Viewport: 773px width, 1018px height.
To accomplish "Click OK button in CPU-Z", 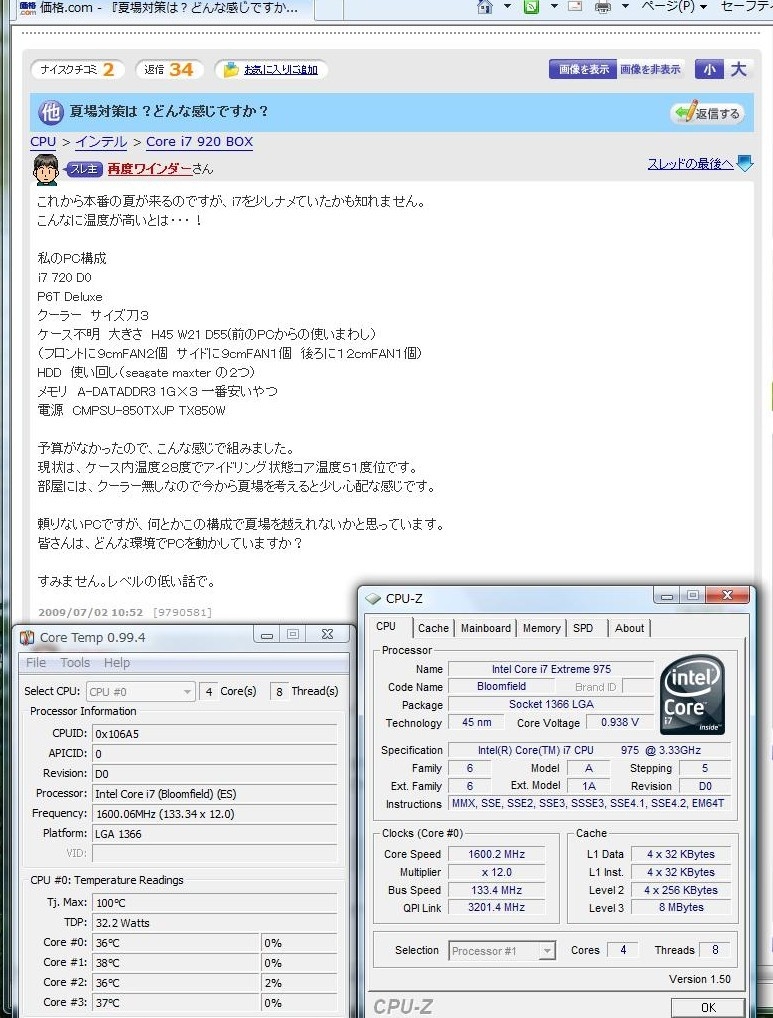I will pyautogui.click(x=708, y=1008).
